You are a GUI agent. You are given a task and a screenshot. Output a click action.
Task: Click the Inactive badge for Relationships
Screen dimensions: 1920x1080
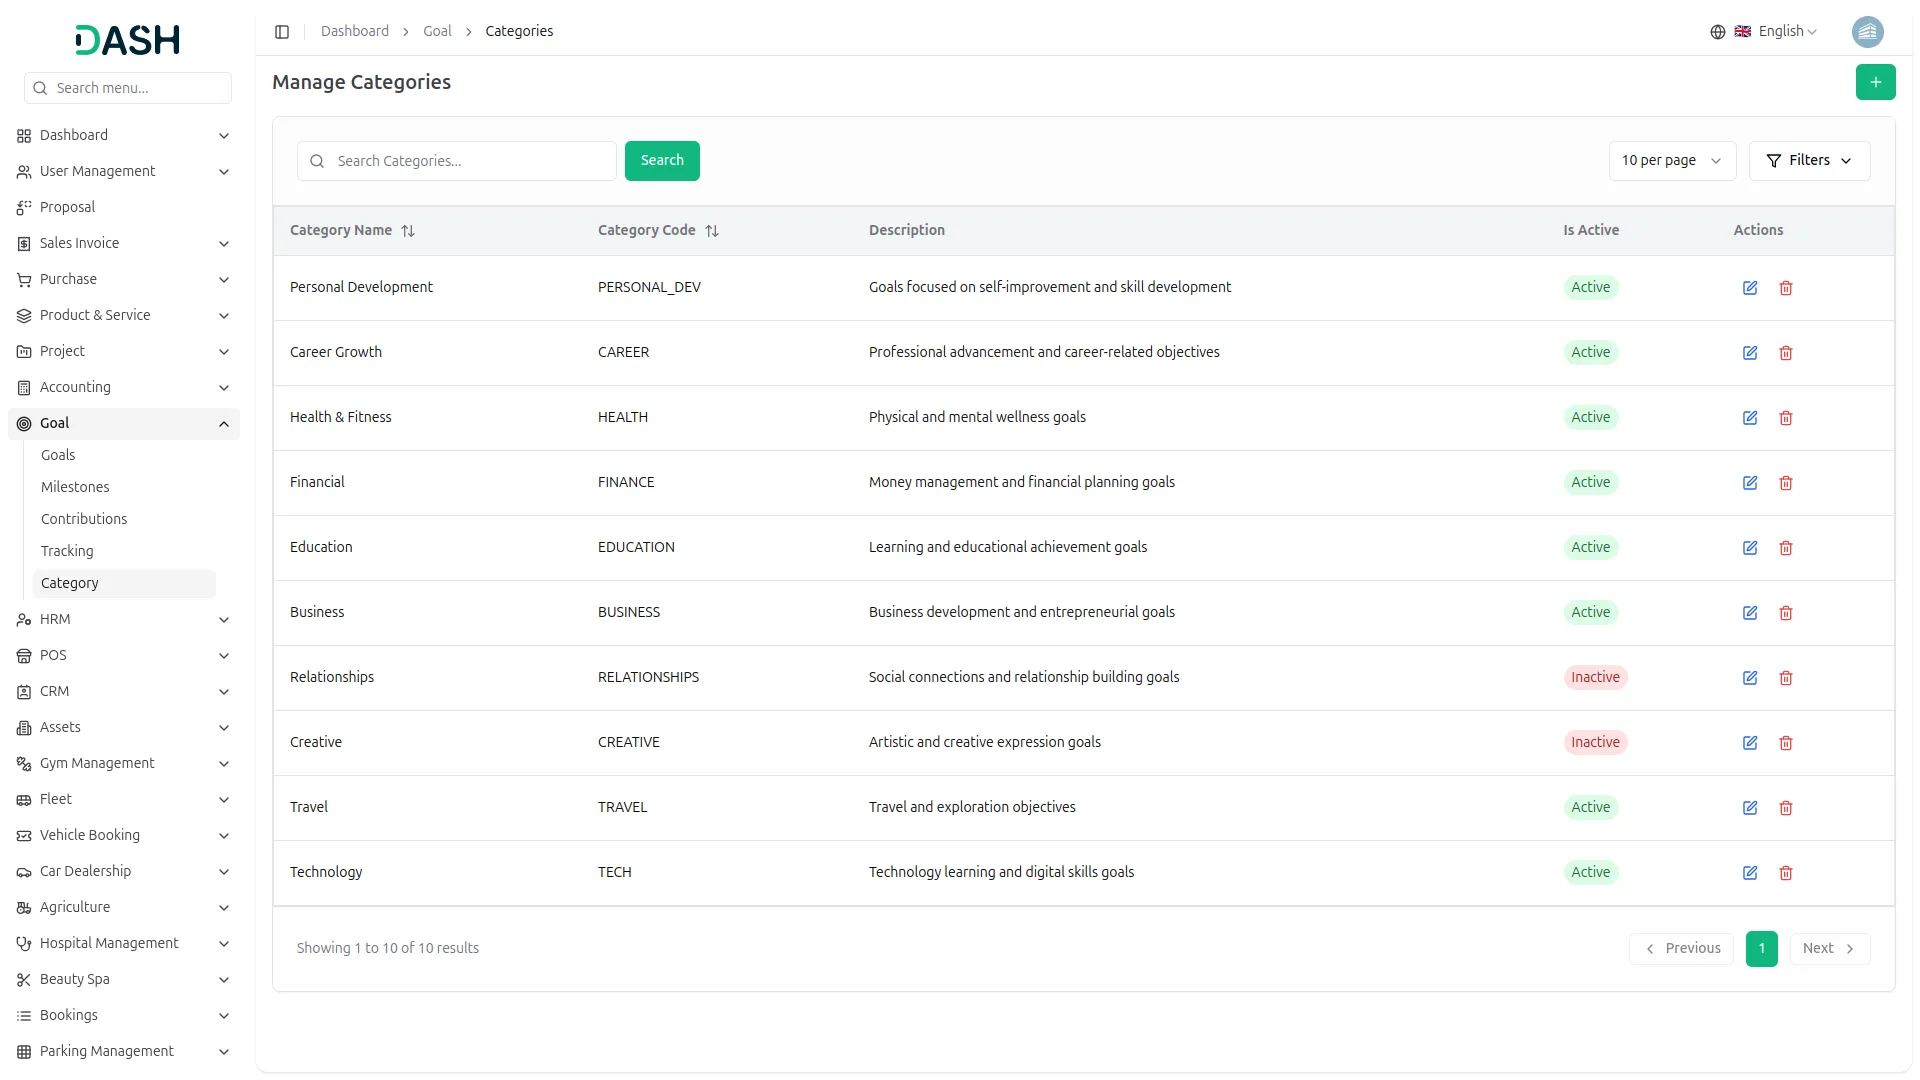pos(1595,677)
